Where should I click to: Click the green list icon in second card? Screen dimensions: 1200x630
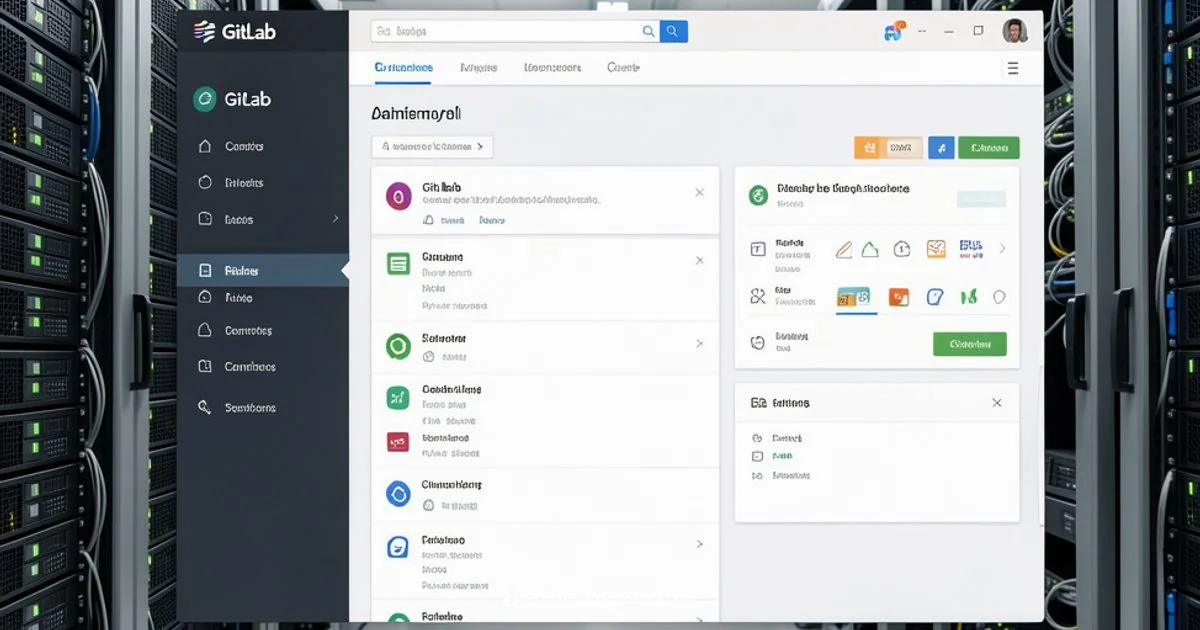(398, 264)
